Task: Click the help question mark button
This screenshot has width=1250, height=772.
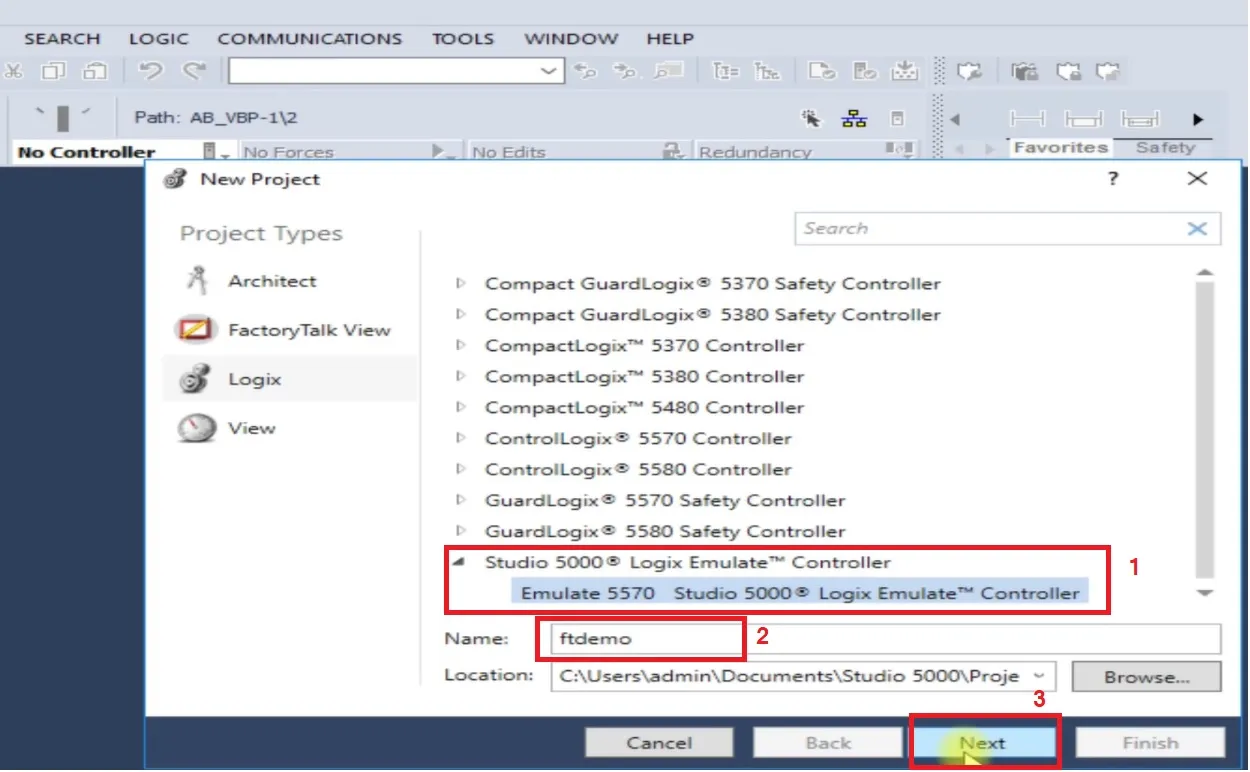Action: tap(1113, 179)
